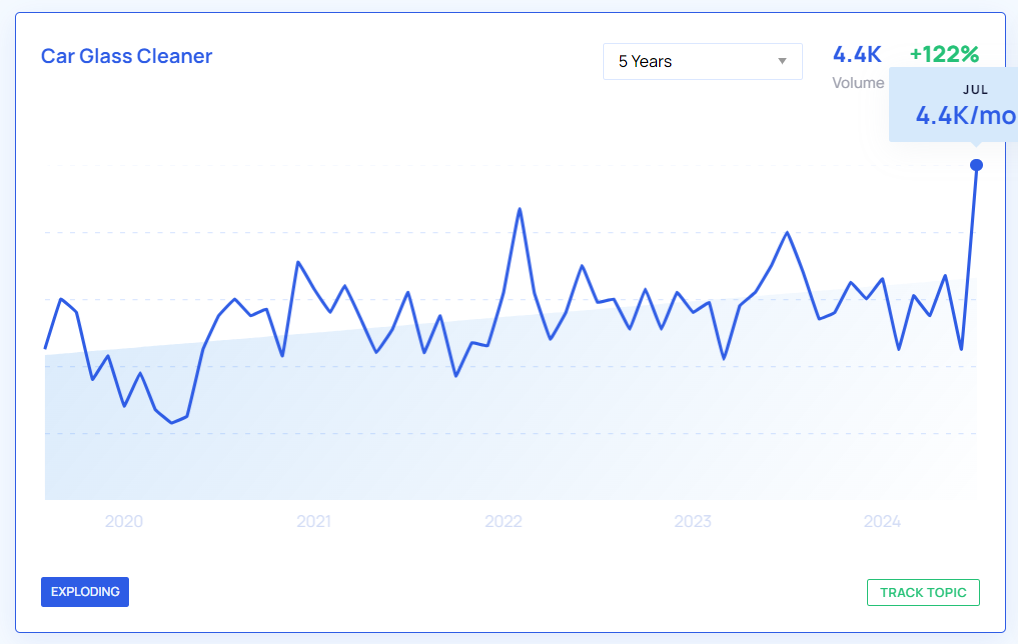Image resolution: width=1018 pixels, height=644 pixels.
Task: Click the tall chart line spike in early 2022
Action: (x=519, y=209)
